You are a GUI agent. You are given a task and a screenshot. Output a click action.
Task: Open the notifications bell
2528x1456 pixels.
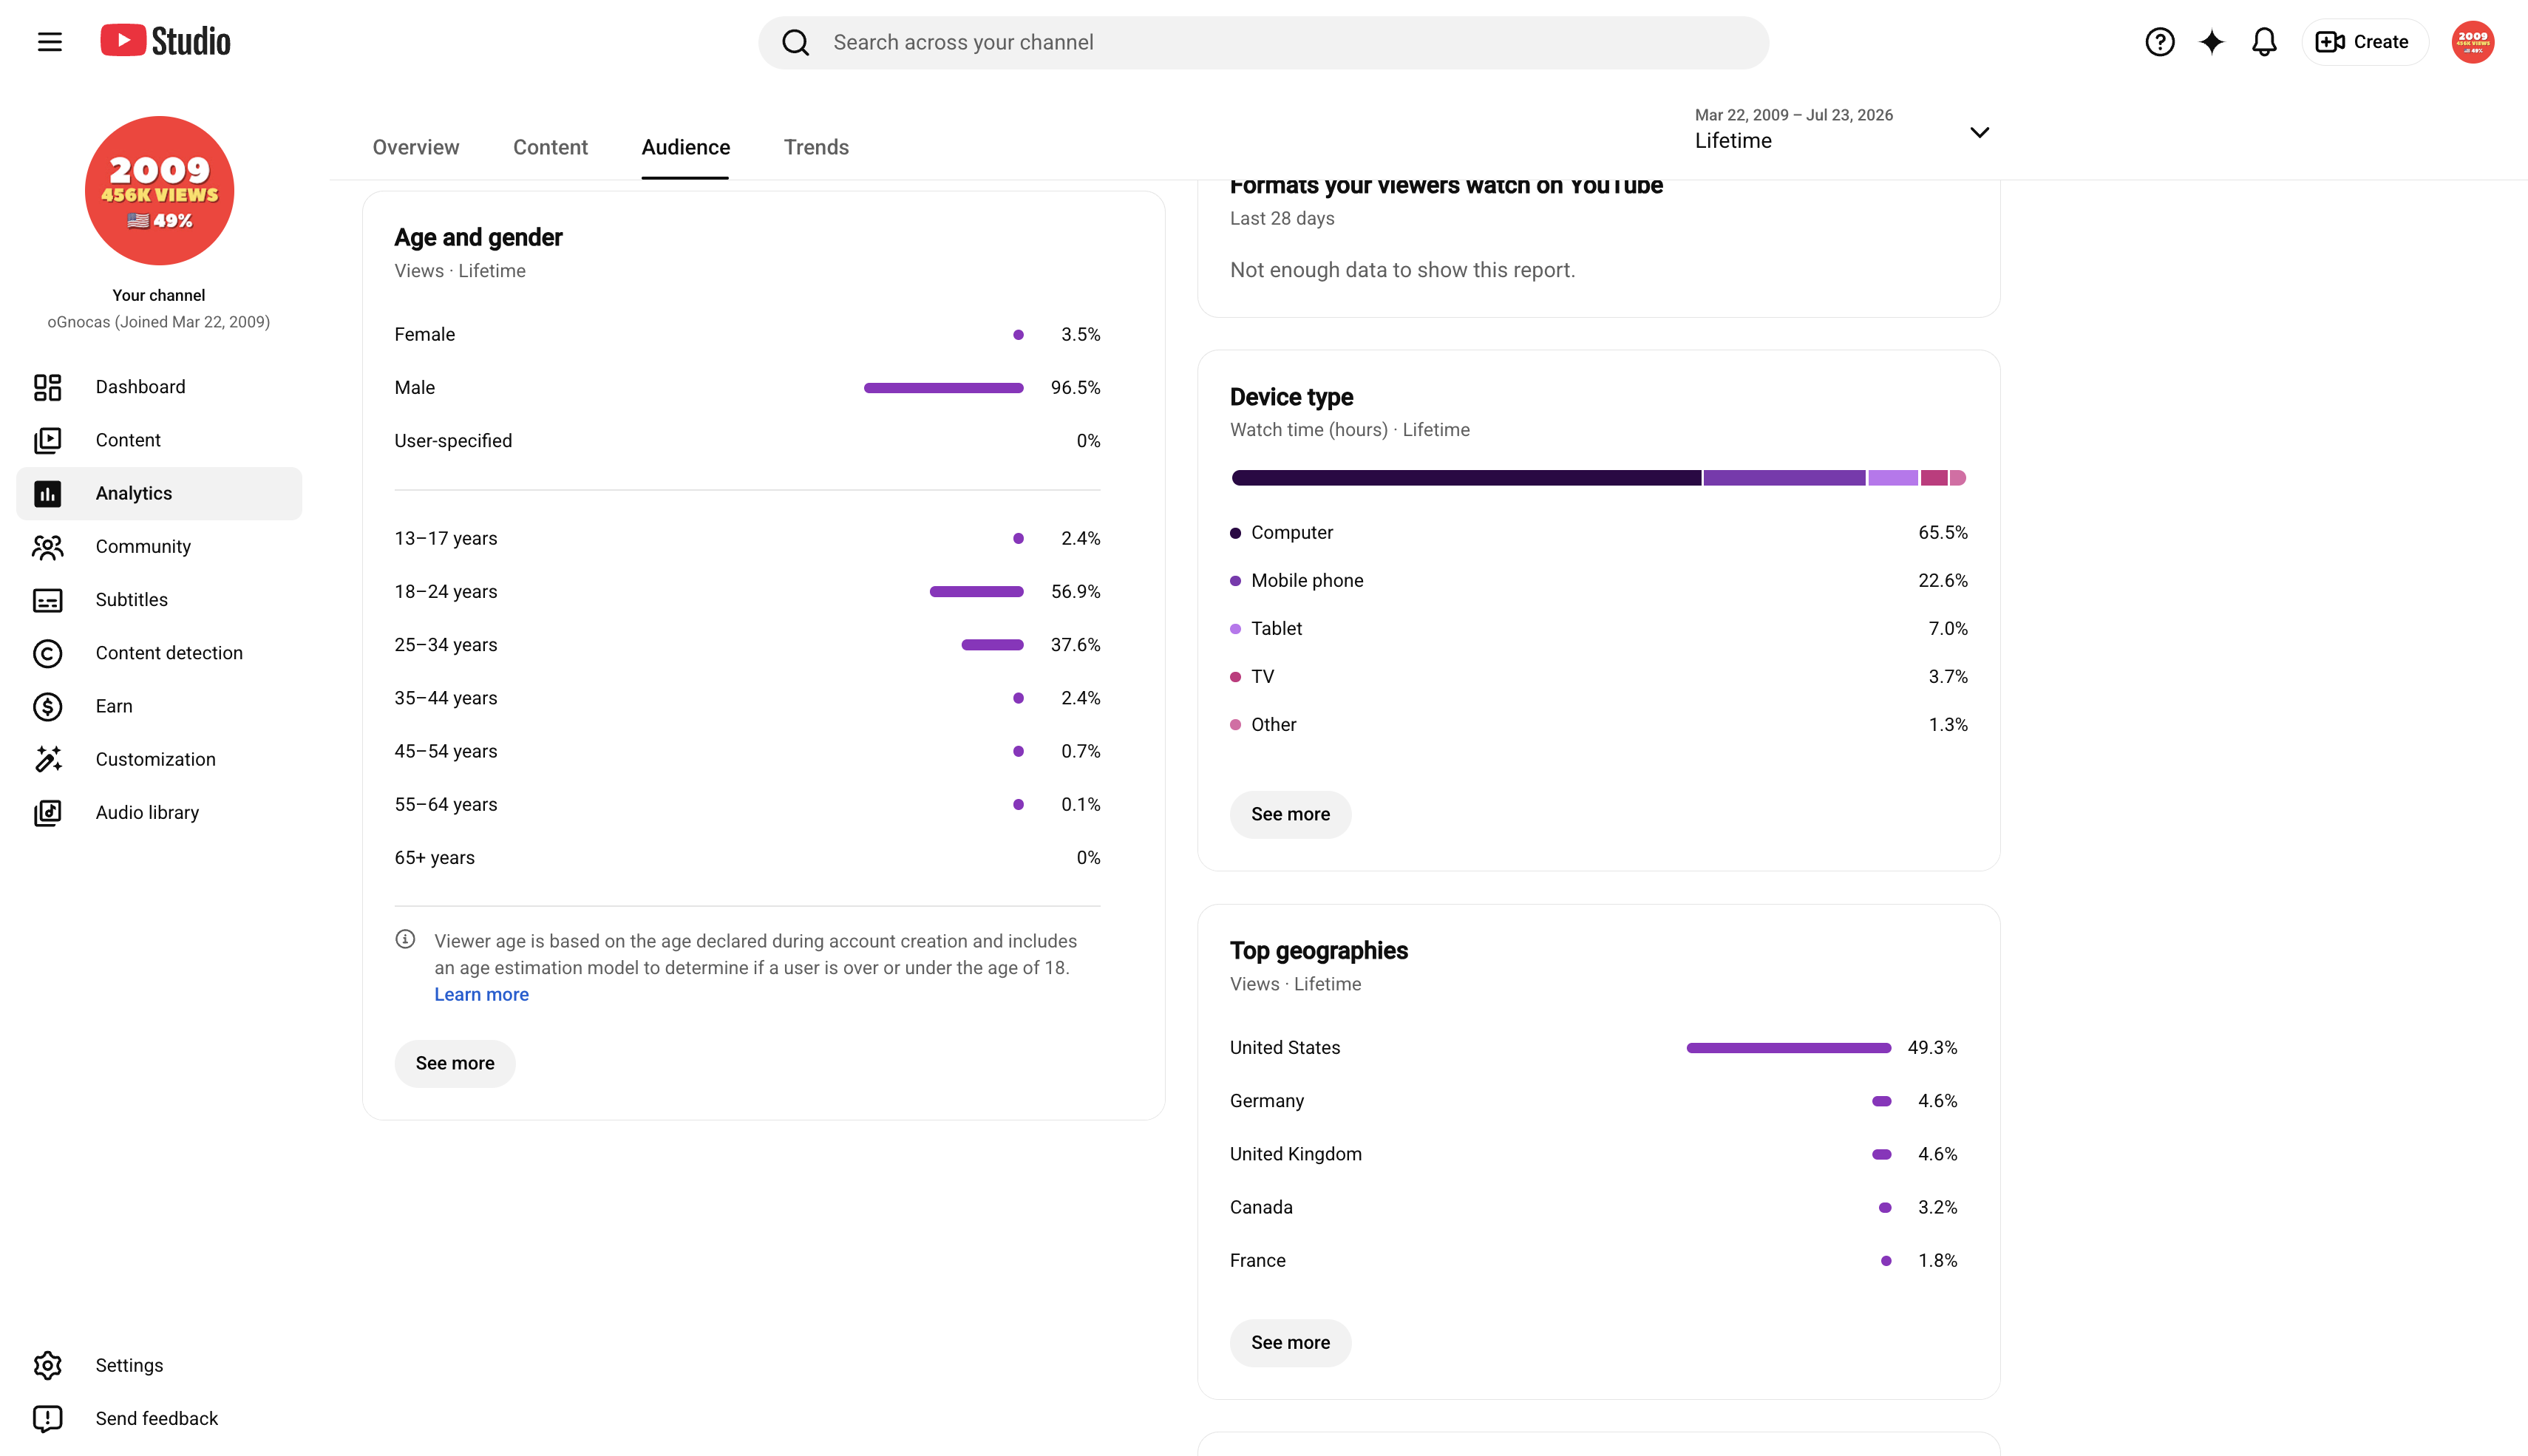(2264, 42)
